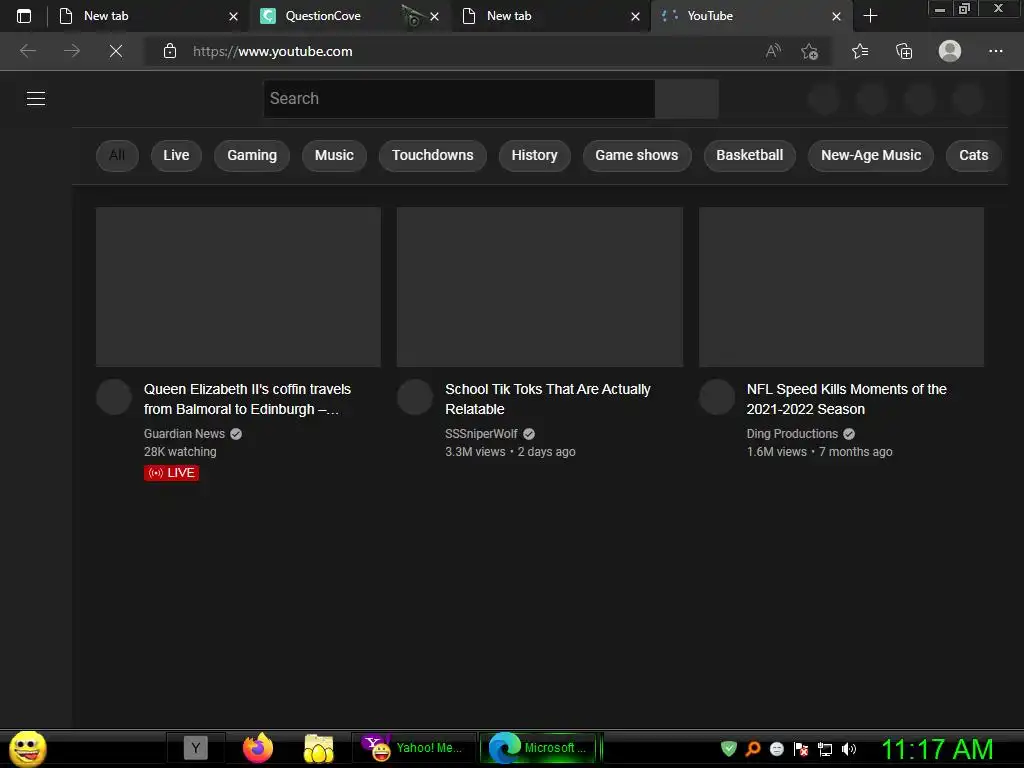The height and width of the screenshot is (768, 1024).
Task: Select the Game shows chip
Action: 637,155
